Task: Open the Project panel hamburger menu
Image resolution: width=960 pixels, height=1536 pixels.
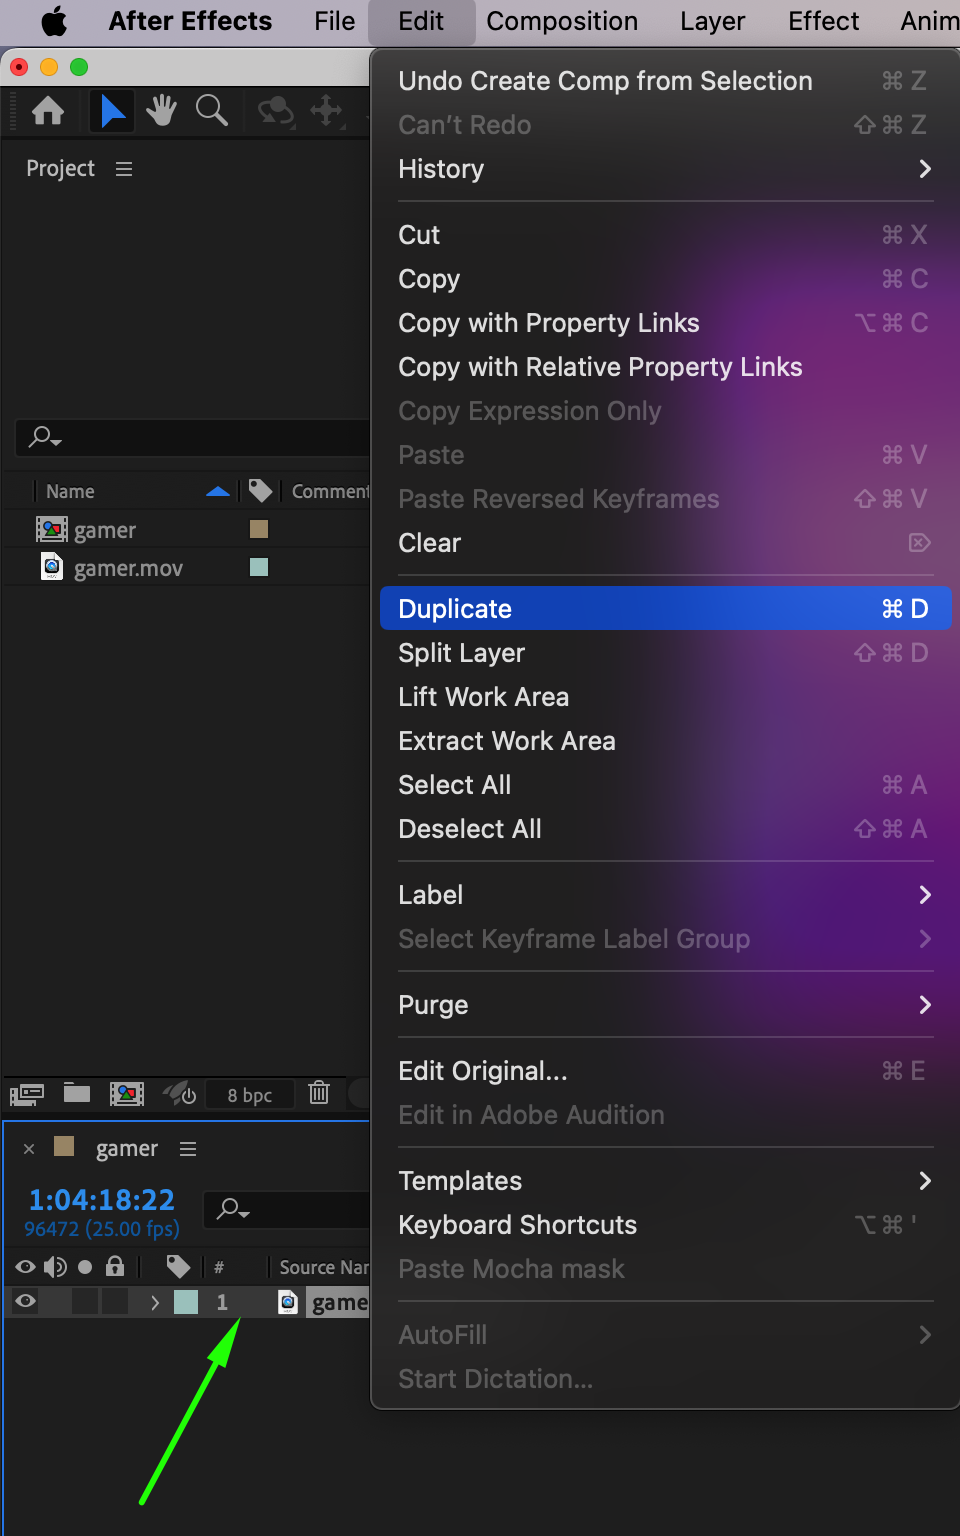Action: click(124, 169)
